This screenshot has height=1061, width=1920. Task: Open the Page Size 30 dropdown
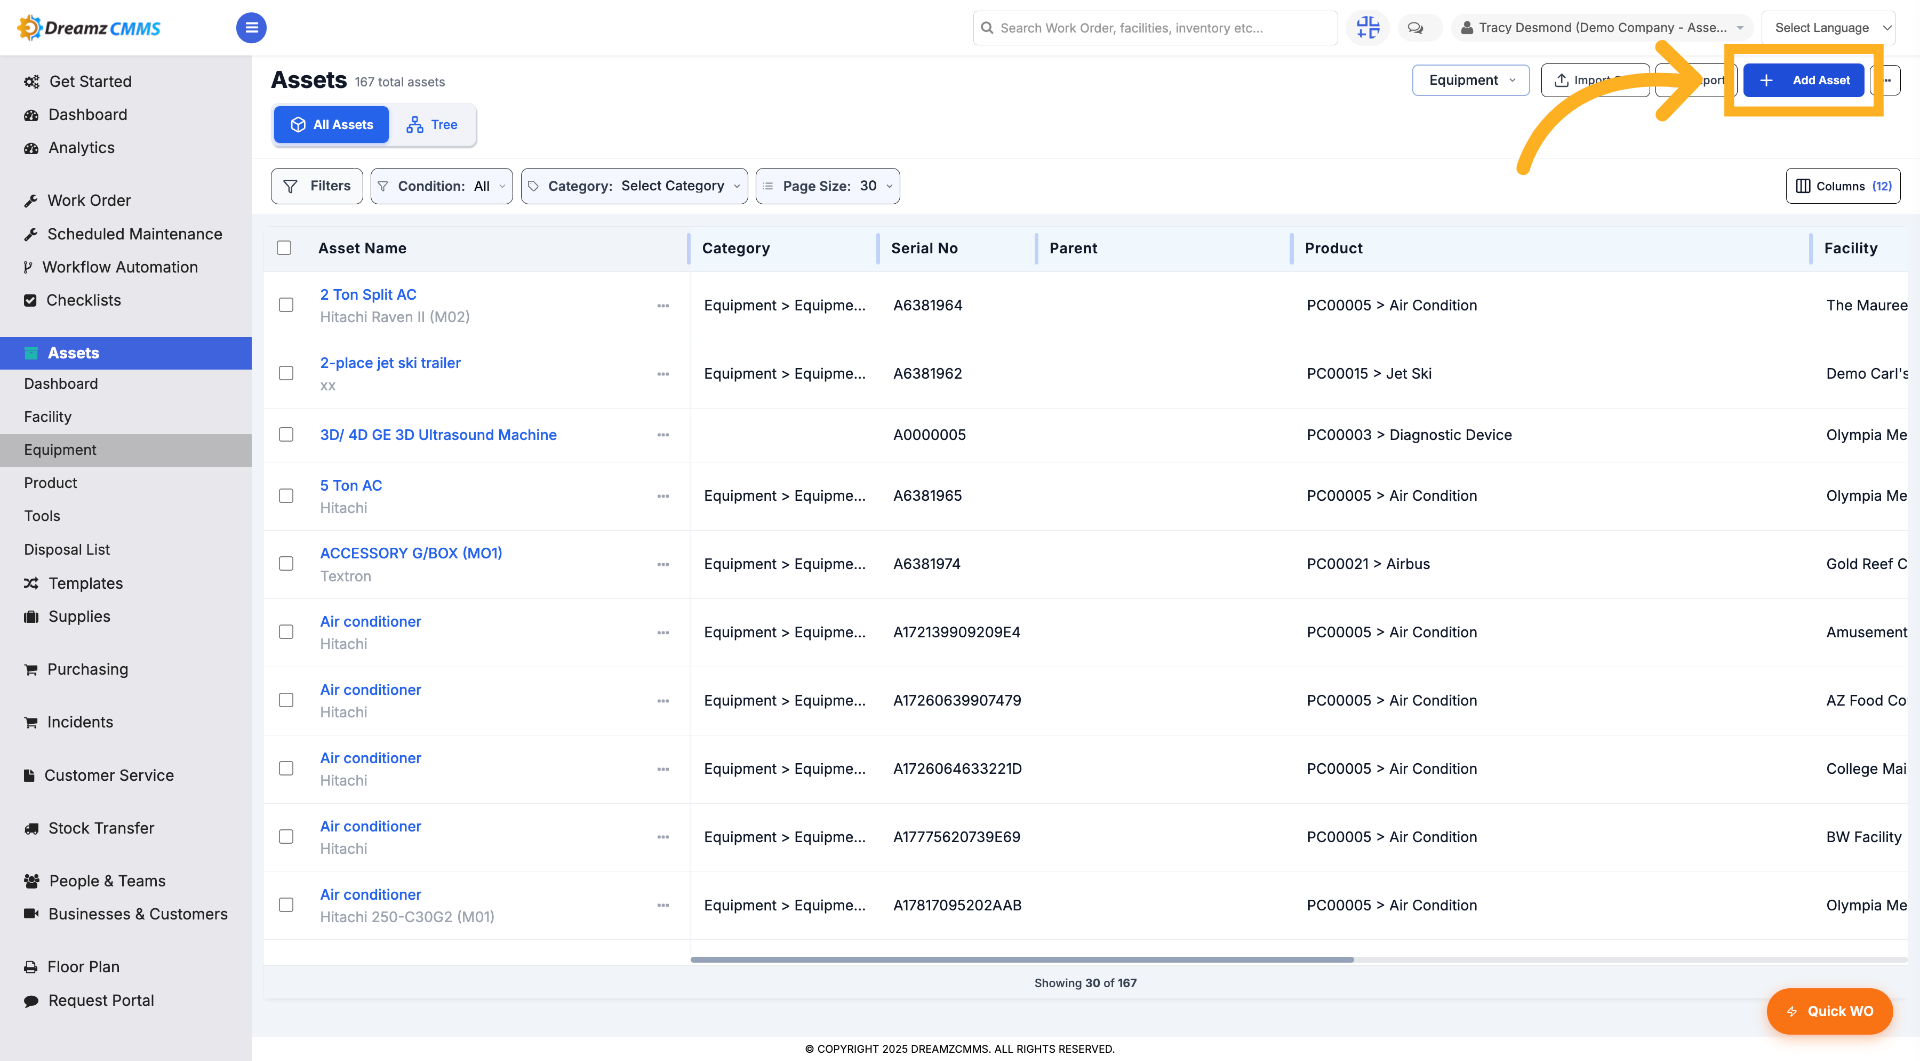(x=827, y=186)
